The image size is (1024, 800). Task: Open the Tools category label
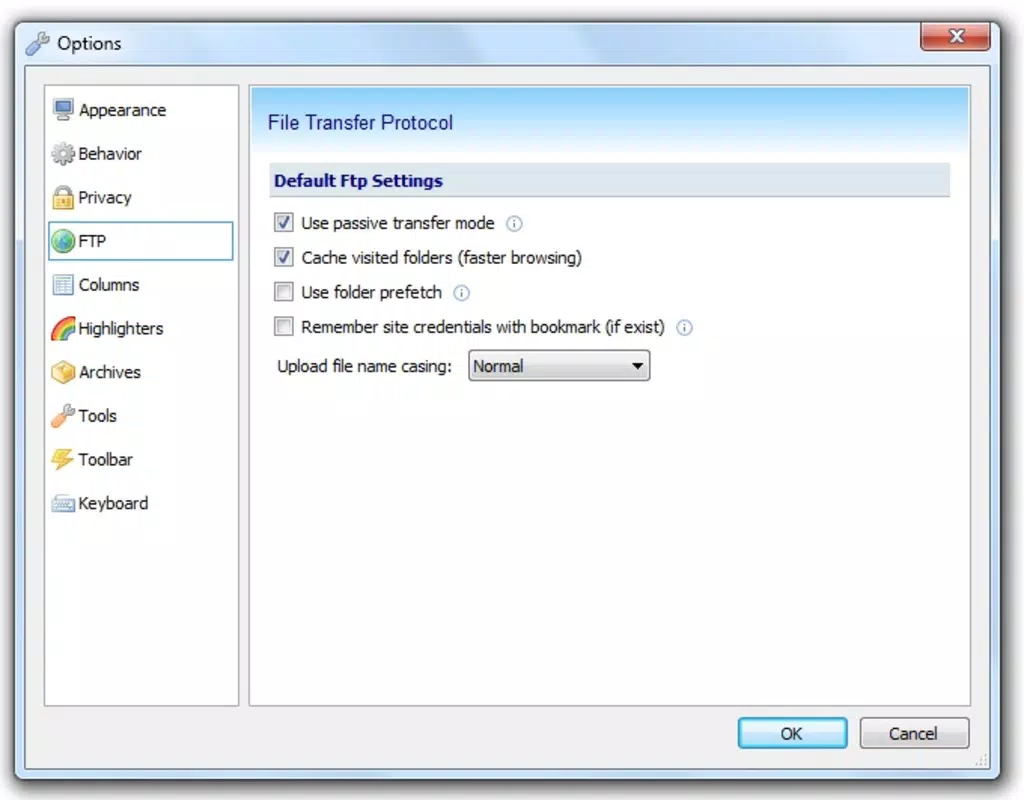coord(97,416)
